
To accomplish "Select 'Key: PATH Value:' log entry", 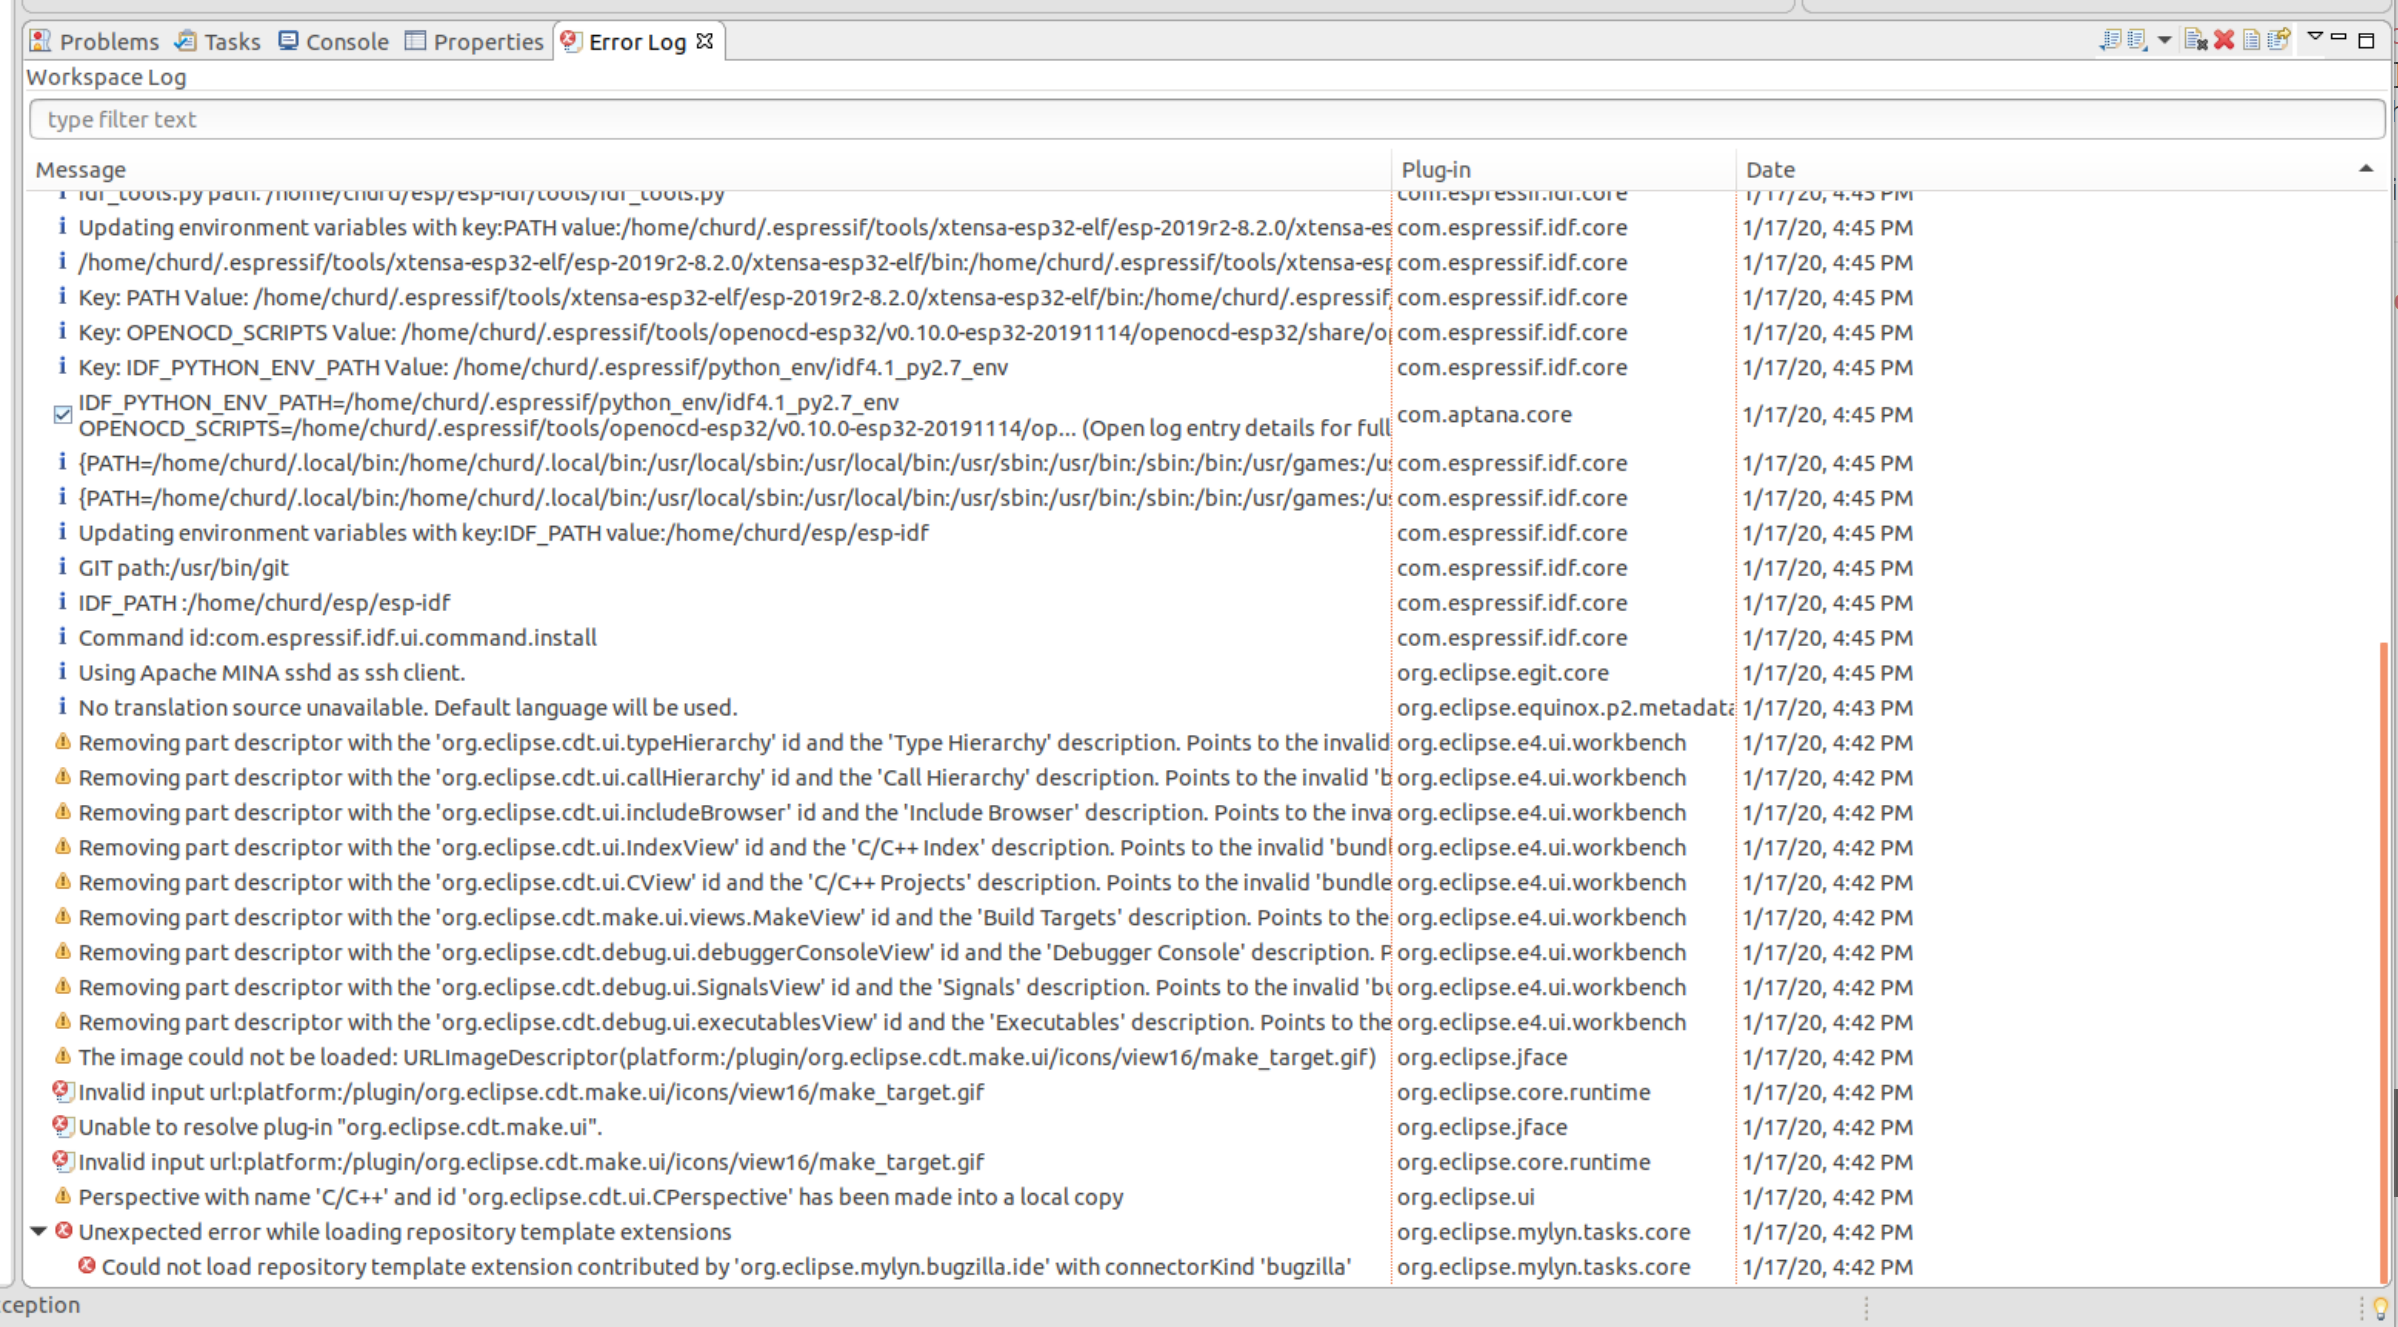I will [x=734, y=297].
